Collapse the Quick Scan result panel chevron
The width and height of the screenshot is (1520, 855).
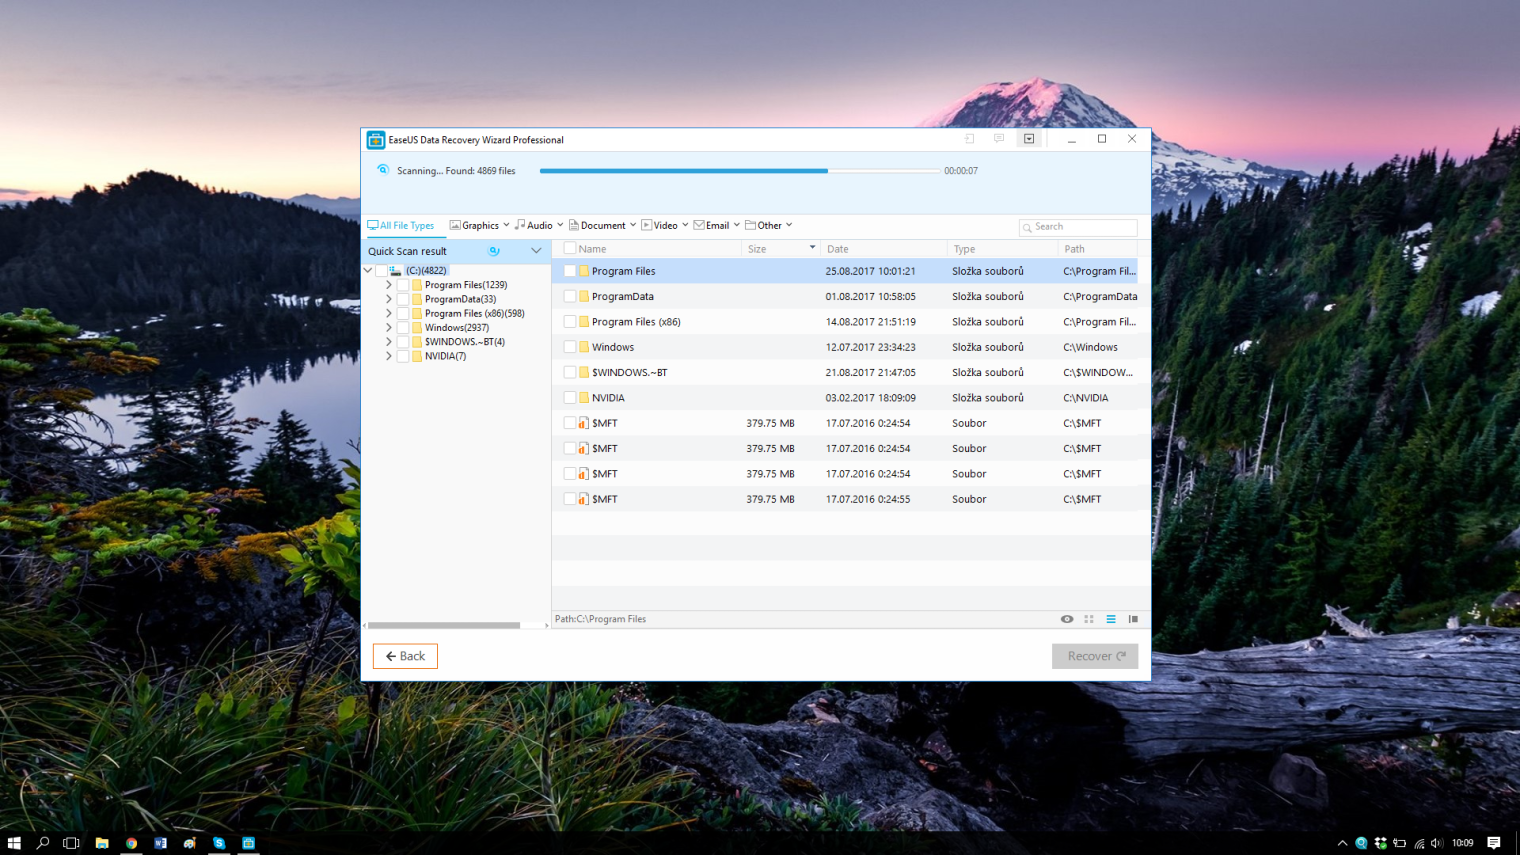(x=536, y=251)
